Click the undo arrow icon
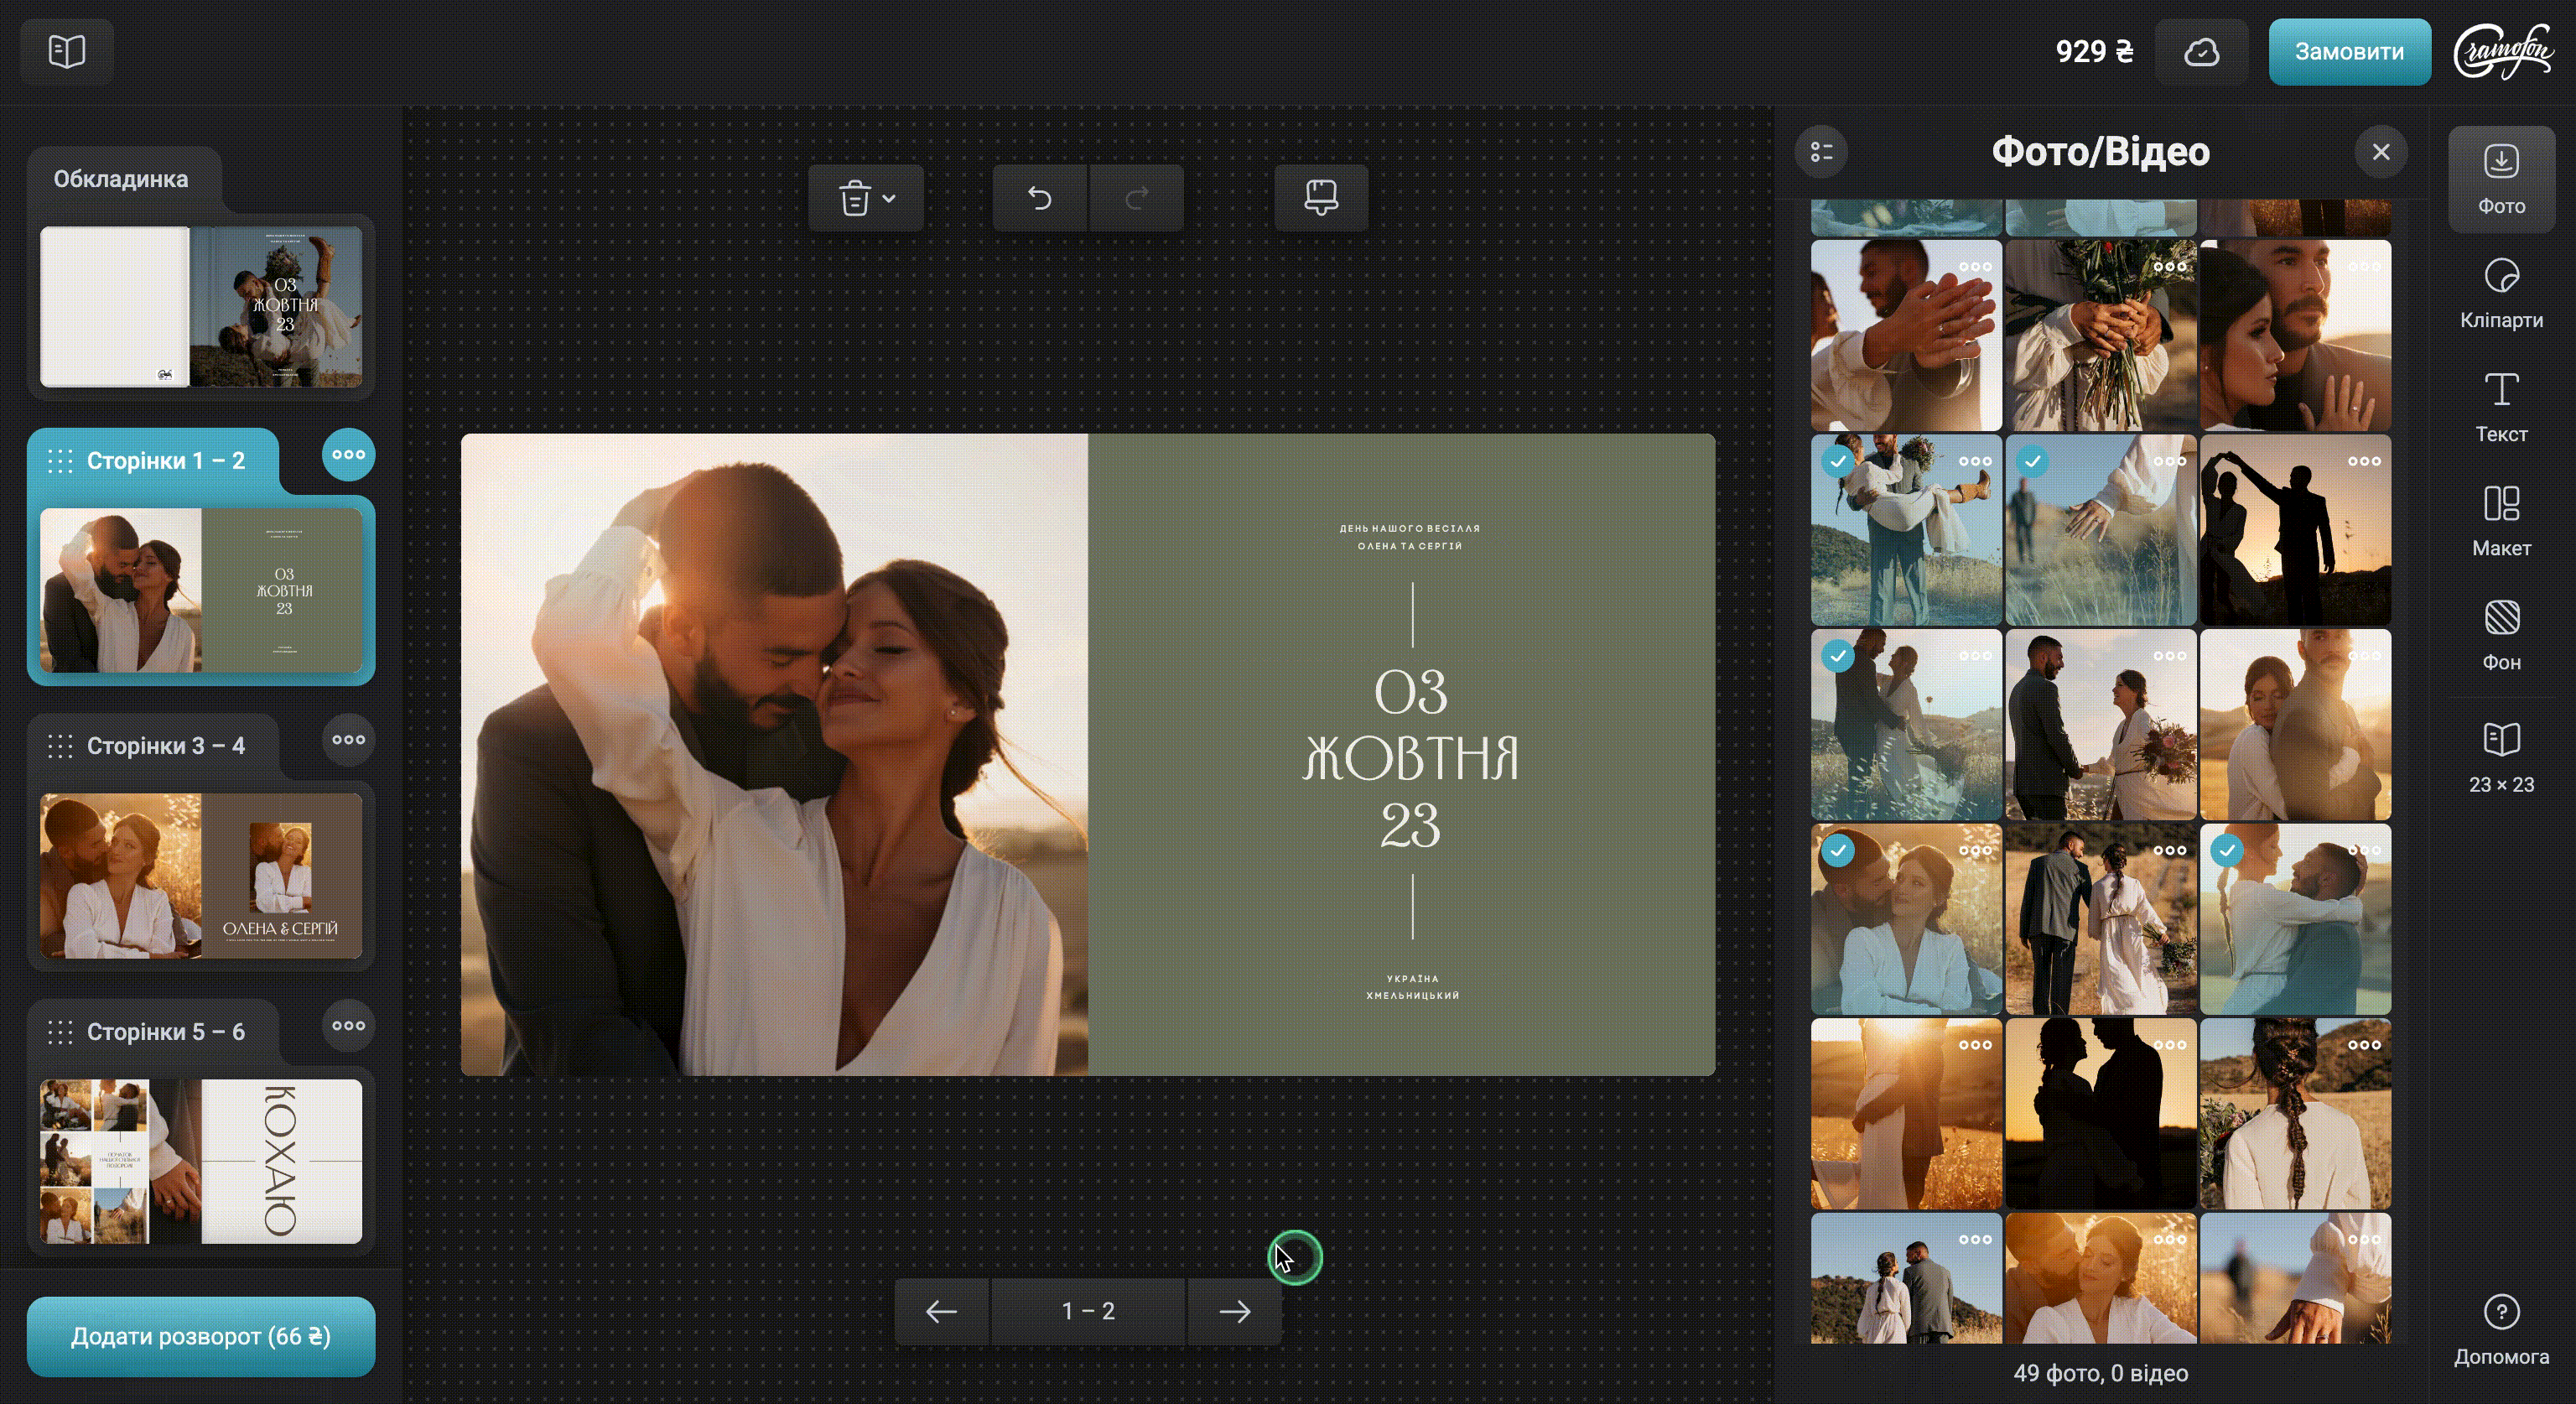 pyautogui.click(x=1039, y=198)
